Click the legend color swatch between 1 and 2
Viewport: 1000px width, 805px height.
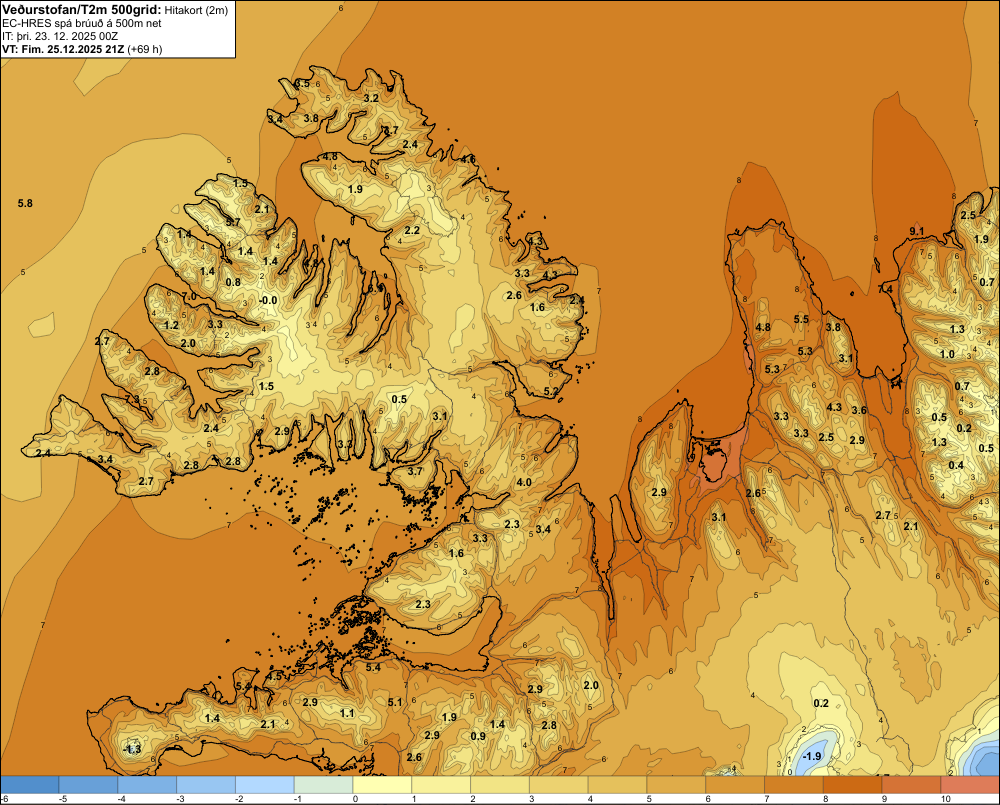[441, 785]
